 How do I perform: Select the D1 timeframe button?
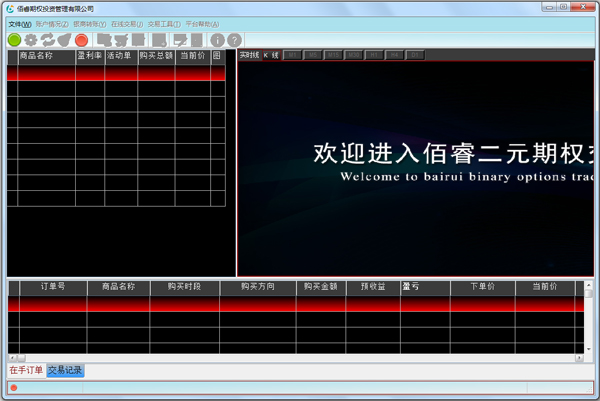tap(415, 55)
